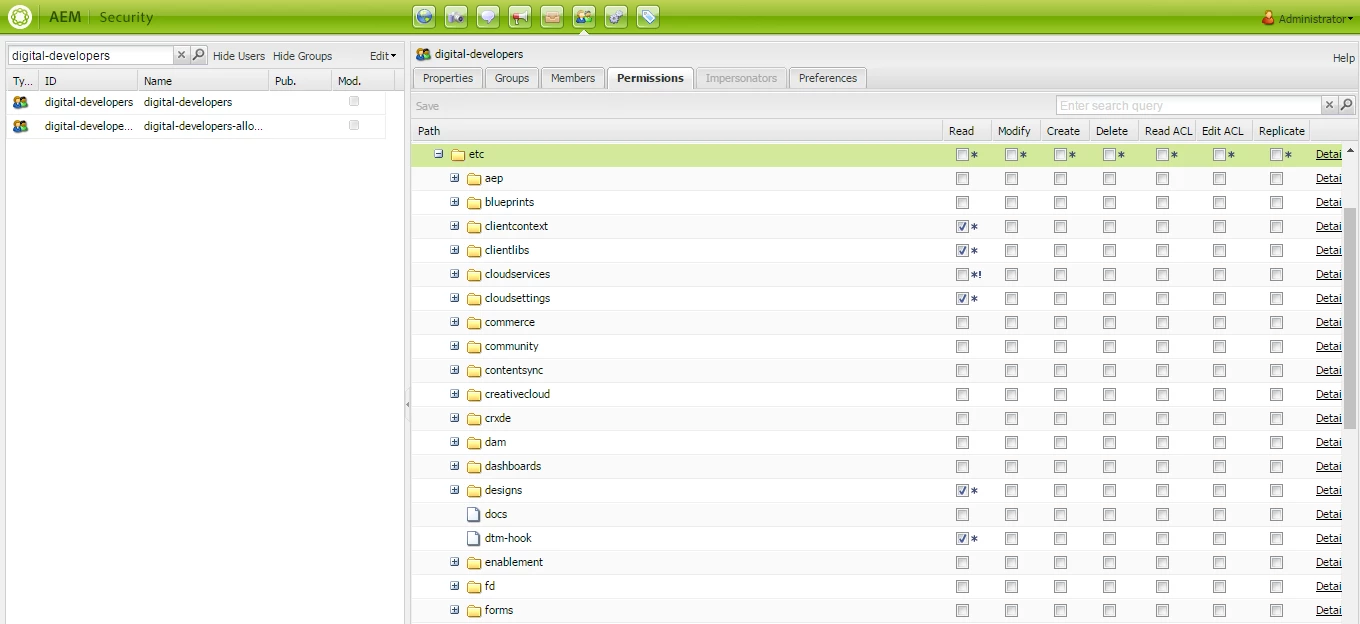This screenshot has width=1360, height=624.
Task: Click the designs folder icon
Action: (x=474, y=491)
